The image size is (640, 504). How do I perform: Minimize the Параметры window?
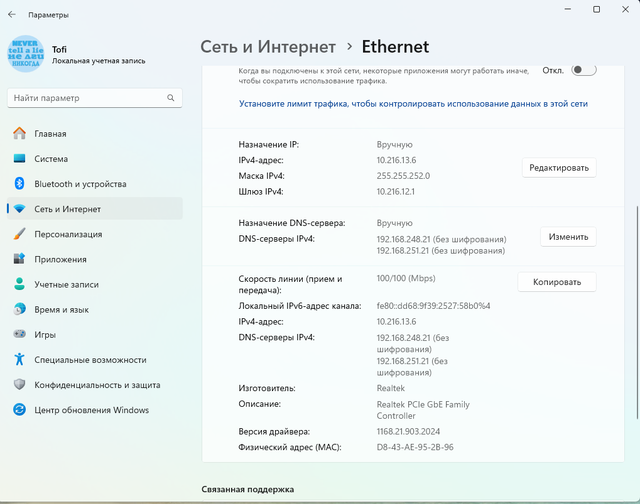(x=567, y=9)
